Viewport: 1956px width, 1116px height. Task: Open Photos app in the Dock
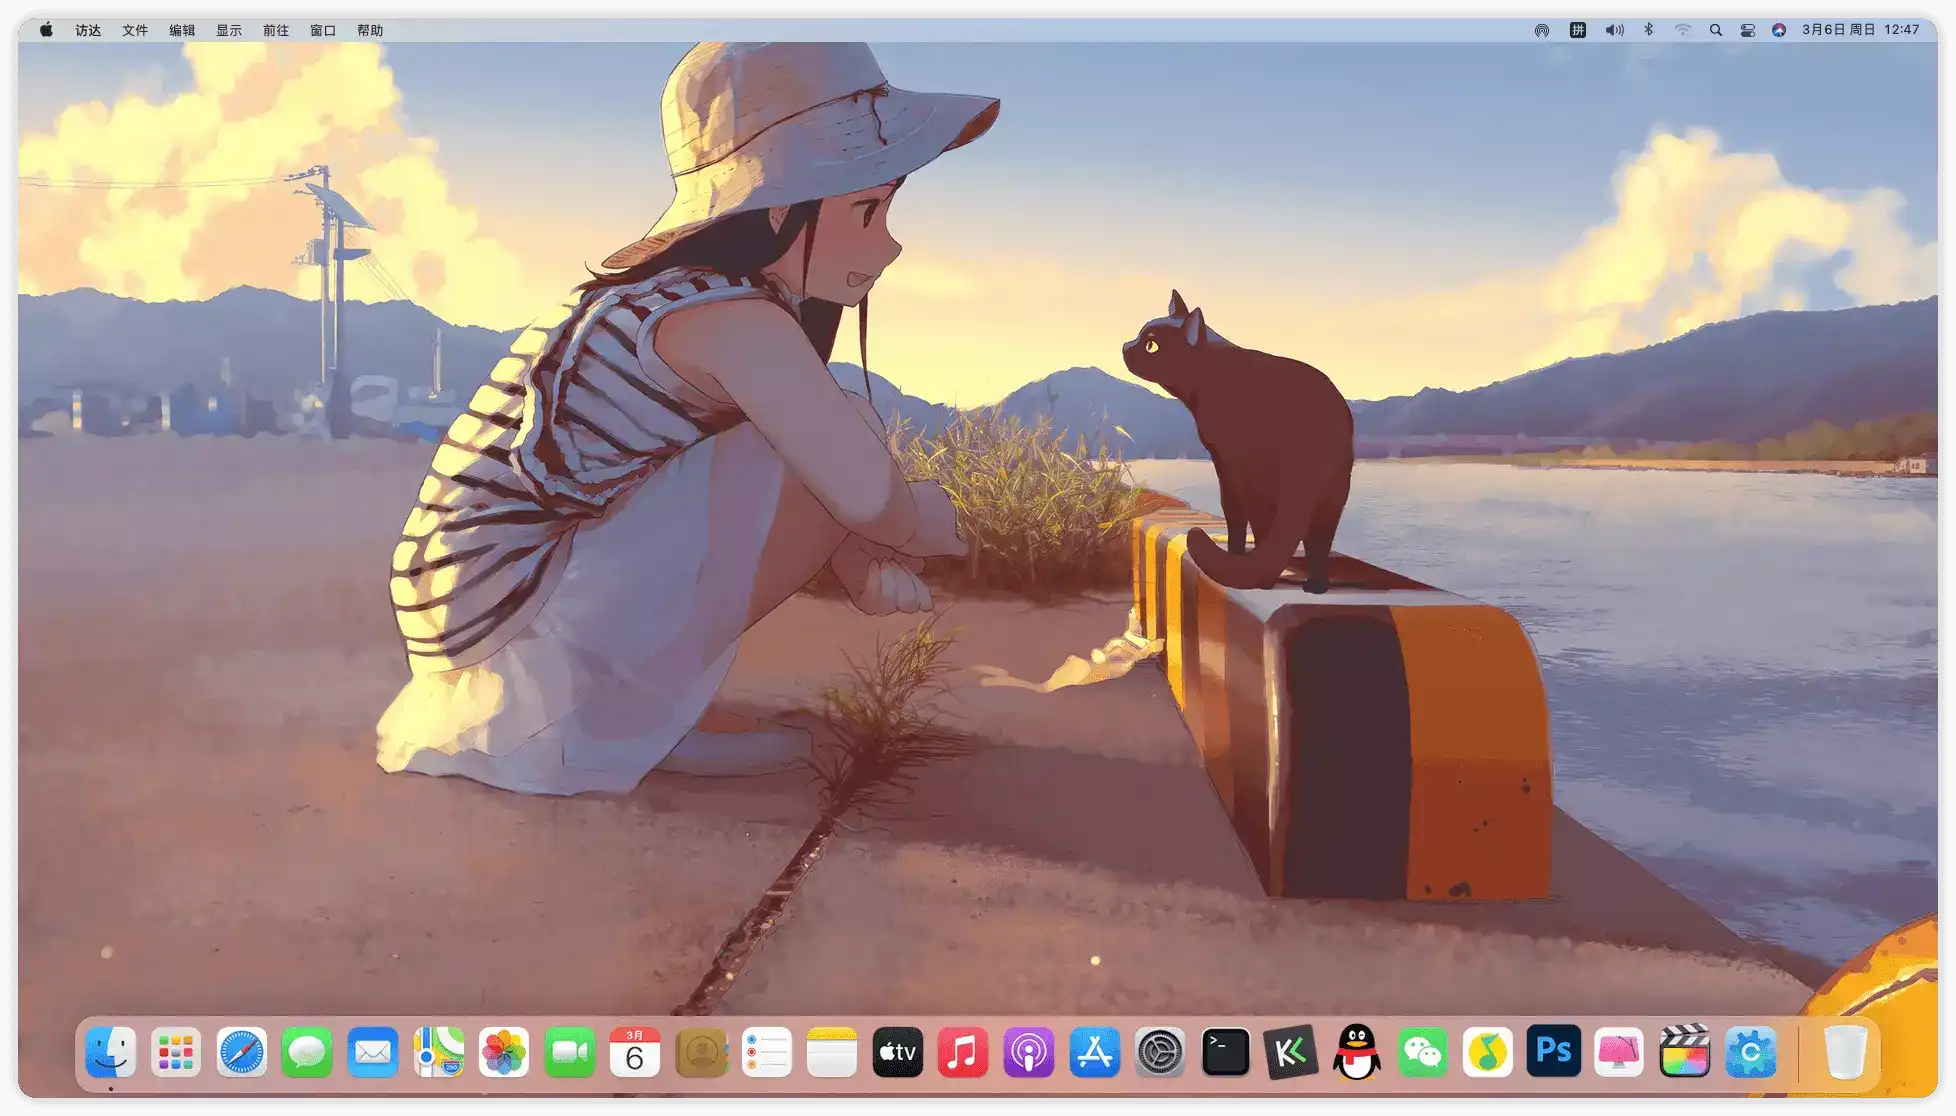[x=504, y=1052]
